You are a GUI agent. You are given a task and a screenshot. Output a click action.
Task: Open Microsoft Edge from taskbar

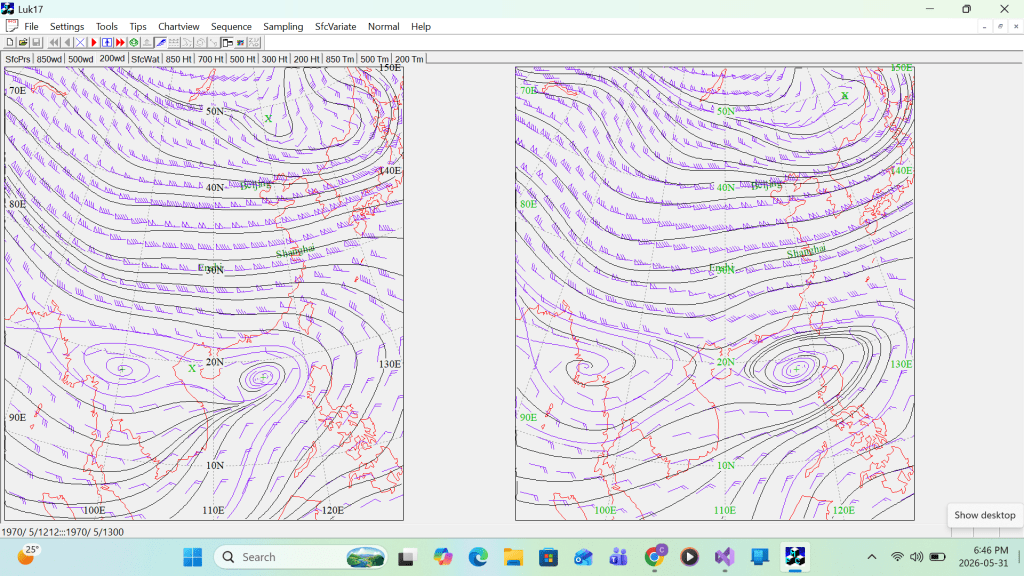click(478, 557)
